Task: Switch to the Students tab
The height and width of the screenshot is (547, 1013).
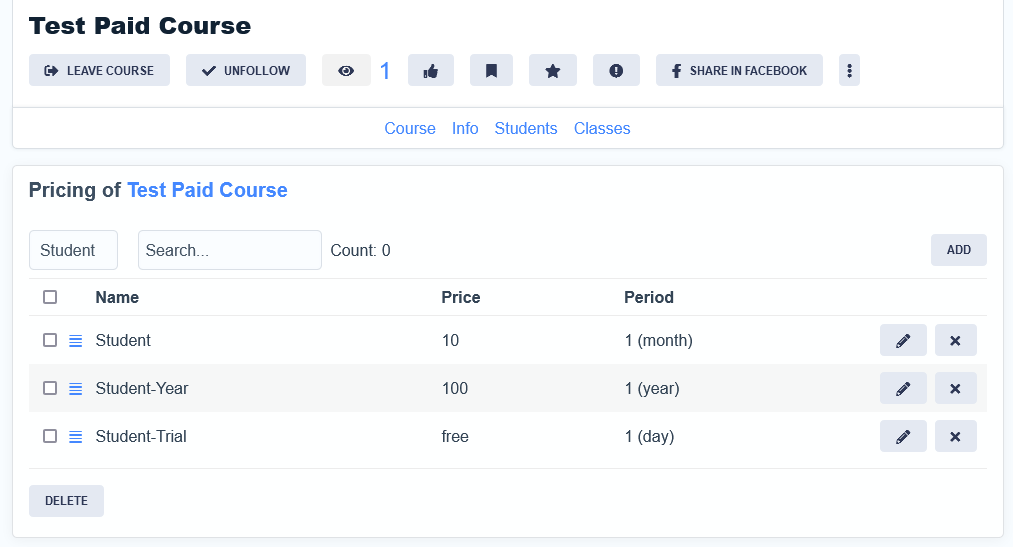Action: coord(526,128)
